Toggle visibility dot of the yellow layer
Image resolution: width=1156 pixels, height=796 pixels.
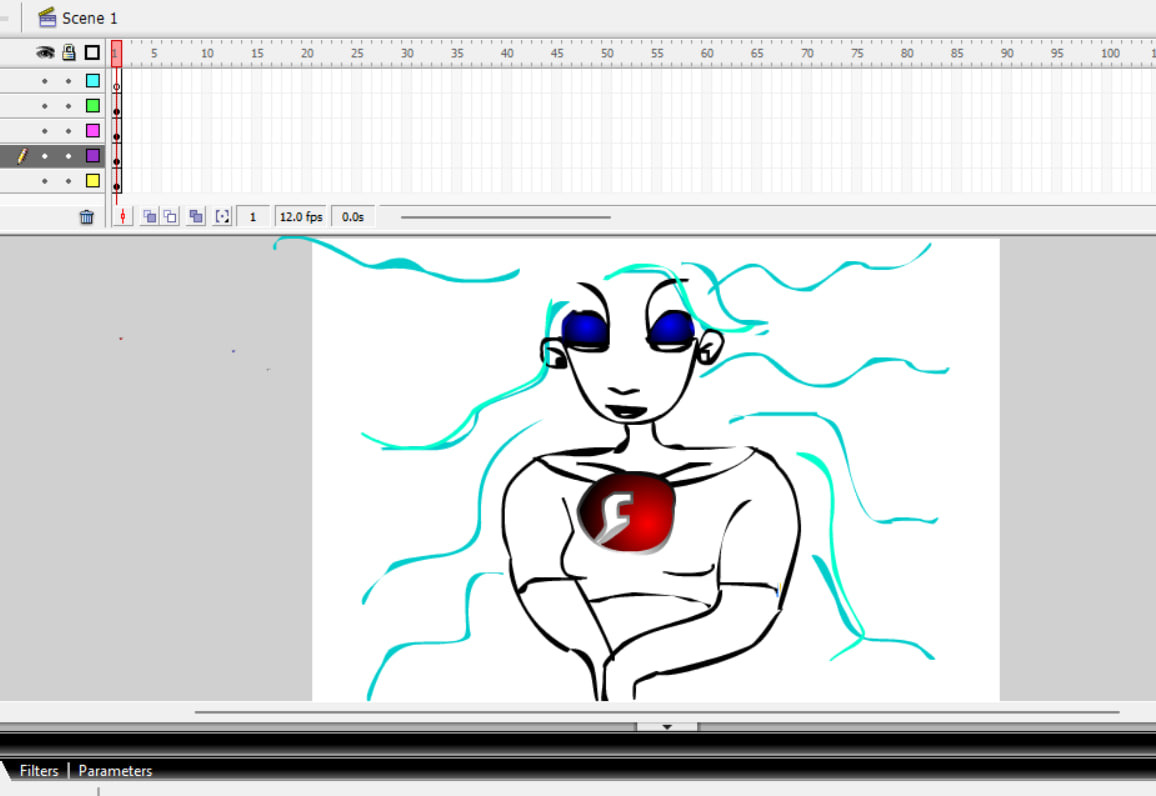tap(45, 181)
